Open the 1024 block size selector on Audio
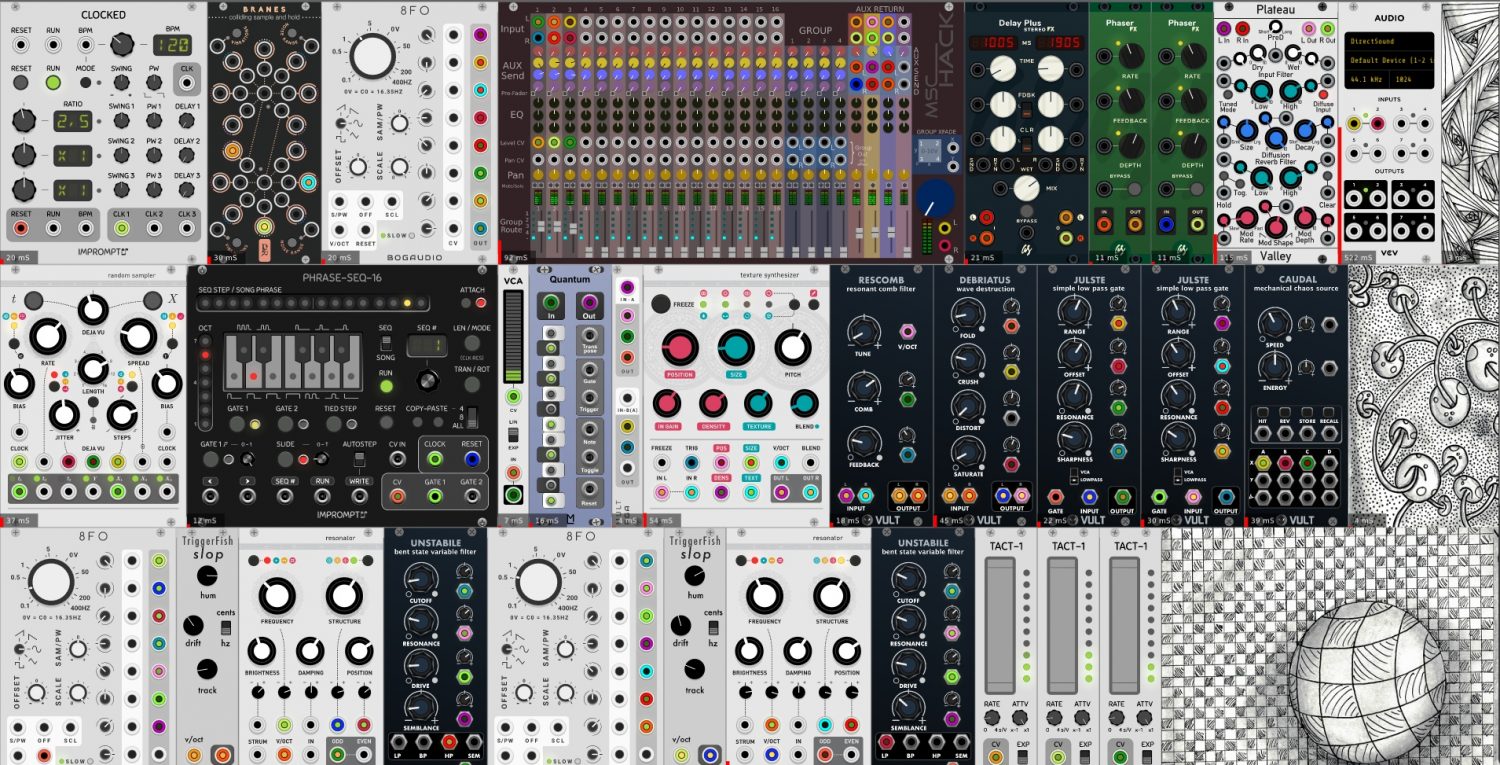 [1413, 78]
